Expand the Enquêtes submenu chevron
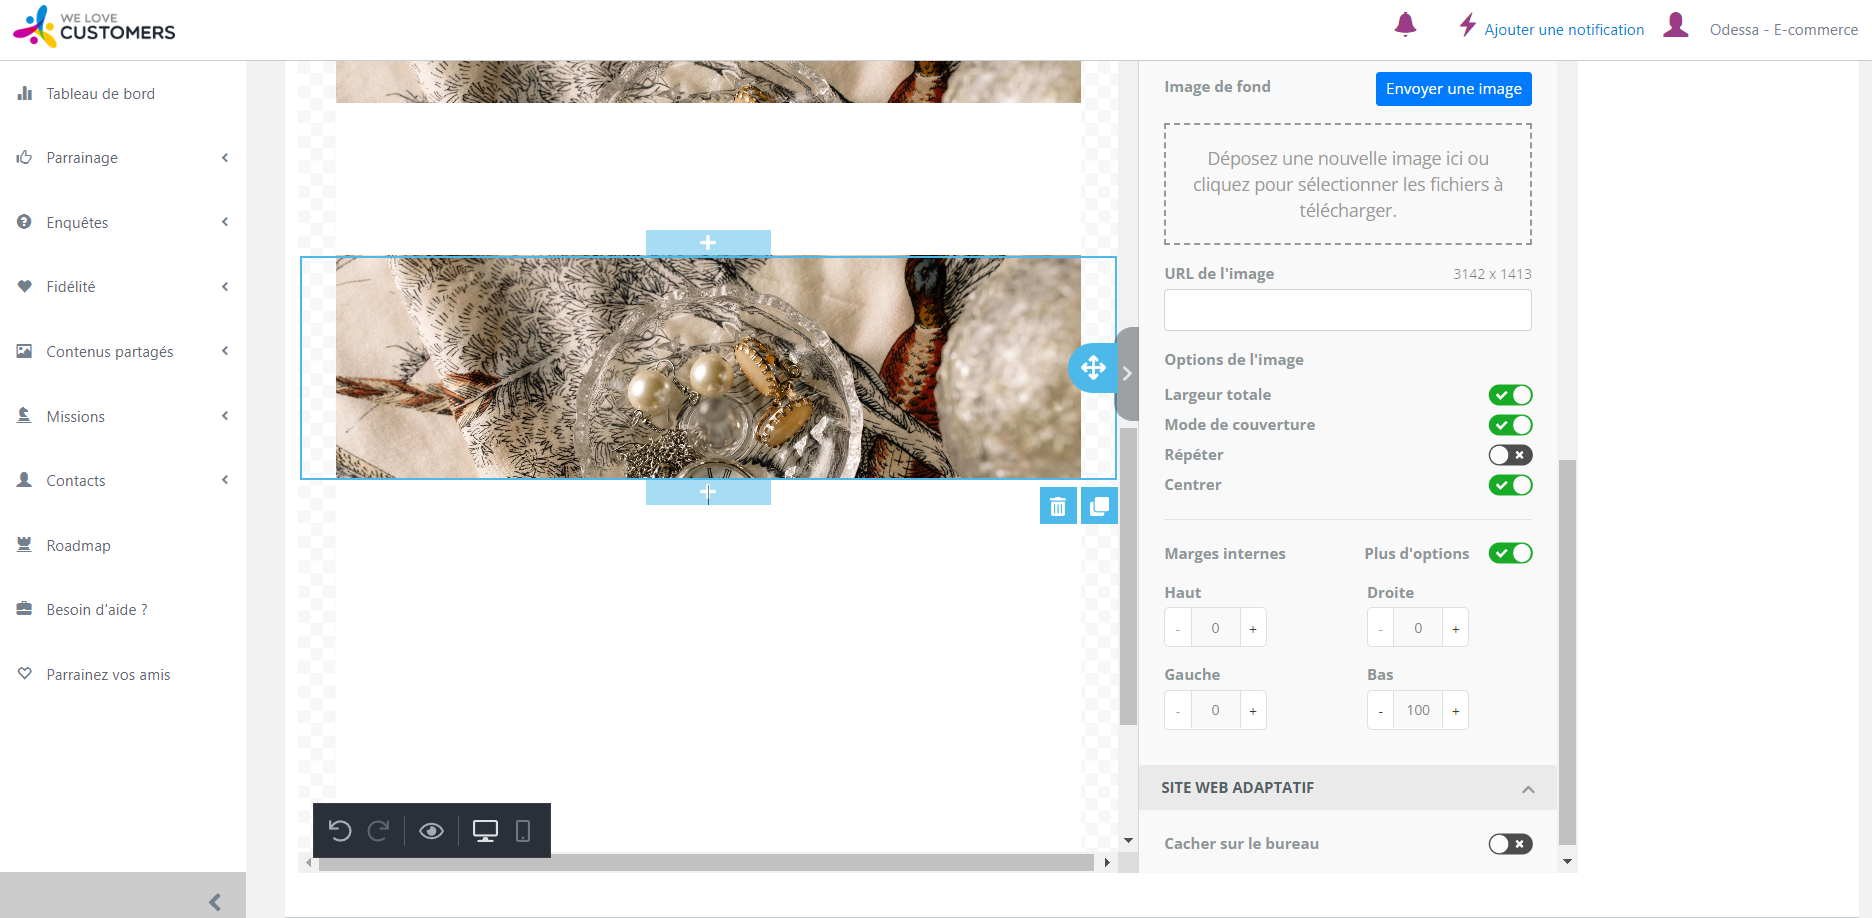Screen dimensions: 1872x918 click(225, 222)
